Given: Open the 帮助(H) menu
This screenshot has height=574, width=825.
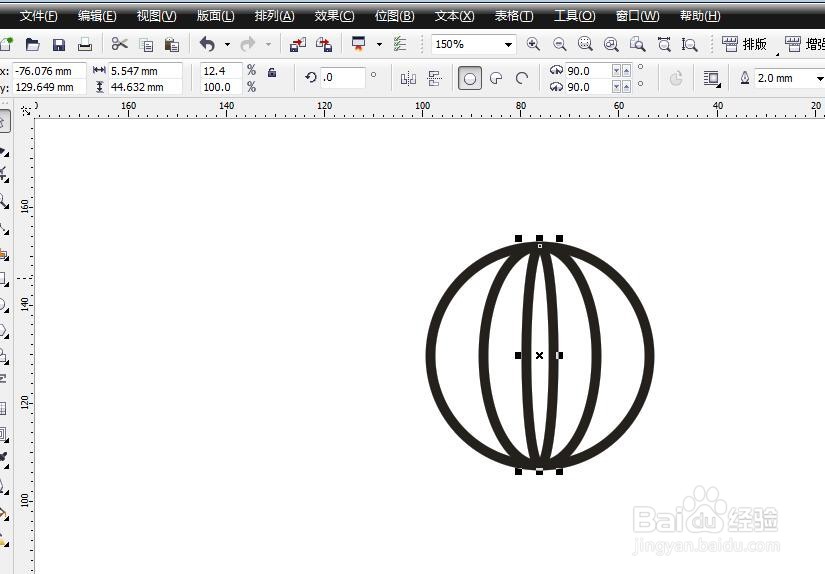Looking at the screenshot, I should (x=700, y=16).
